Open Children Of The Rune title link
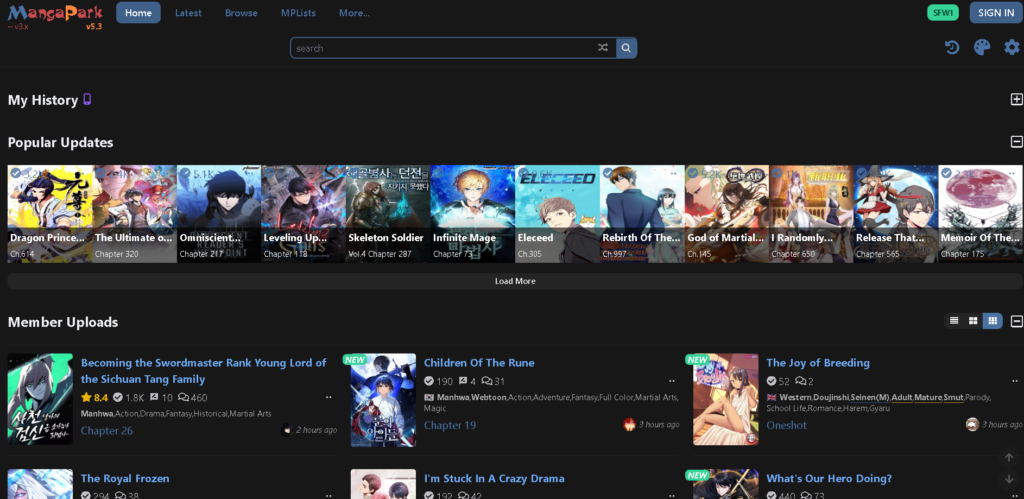The height and width of the screenshot is (499, 1024). 479,362
